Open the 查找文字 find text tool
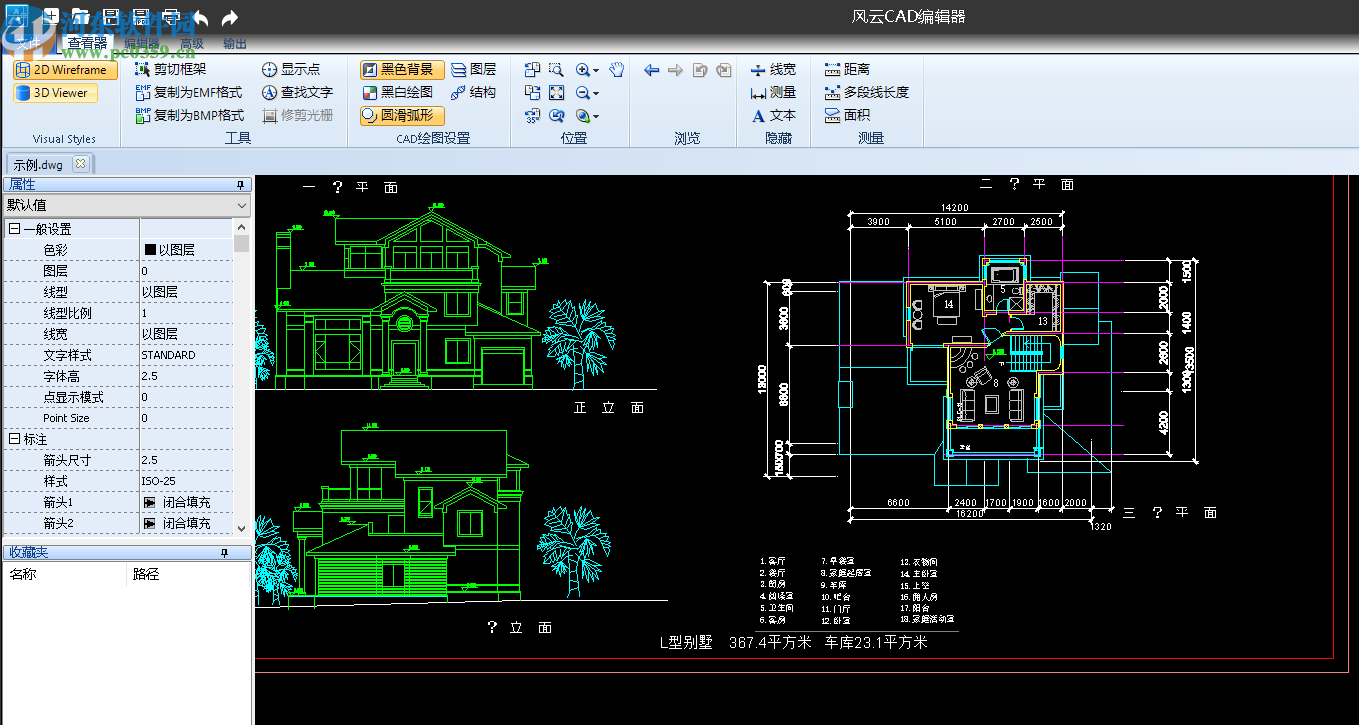Viewport: 1359px width, 725px height. point(297,92)
